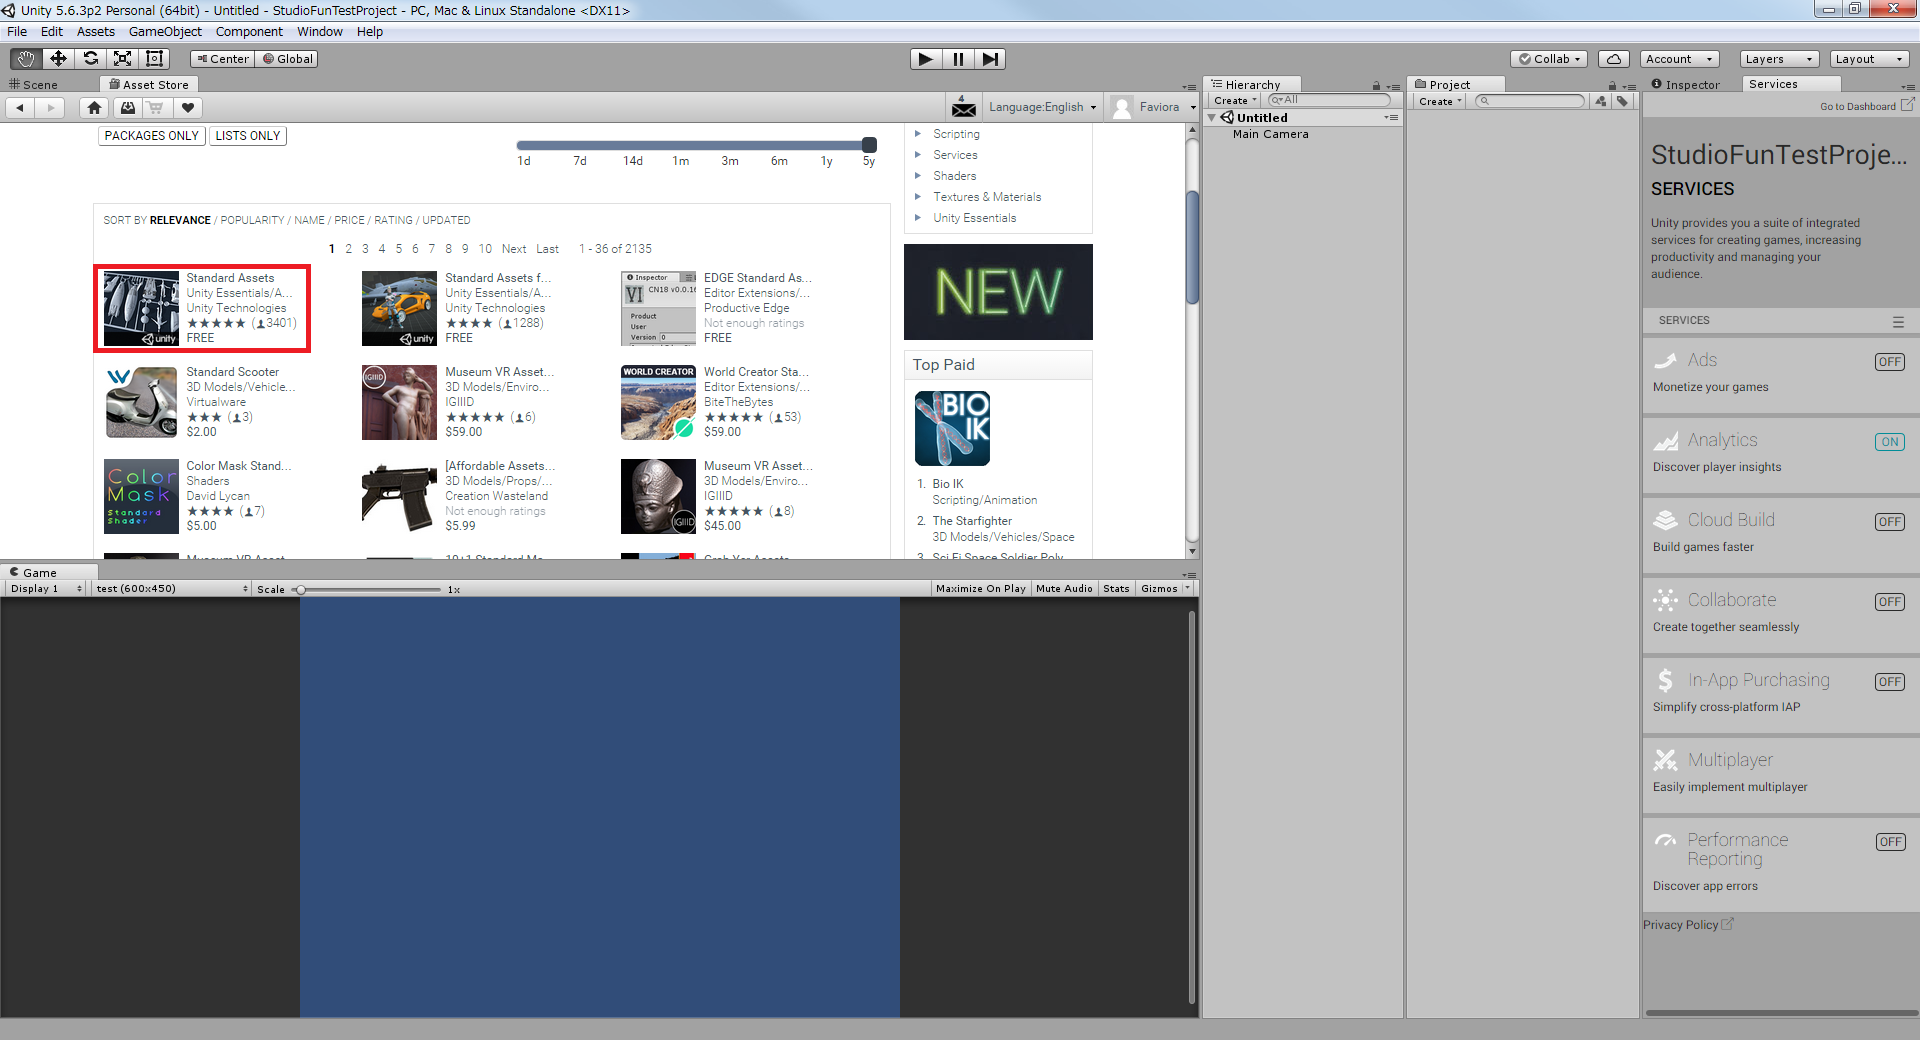
Task: Open the Asset Store home page
Action: 94,107
